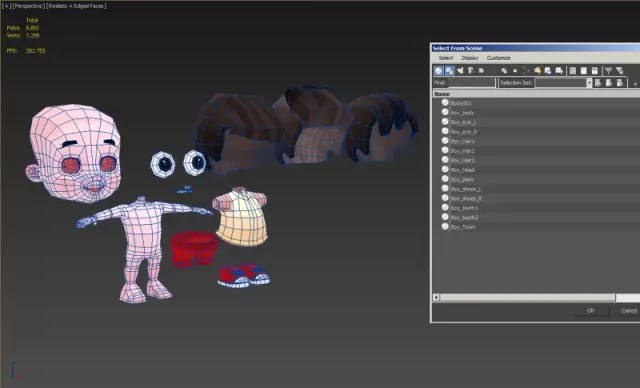Click the Select None icon in toolbar
The width and height of the screenshot is (640, 388).
(x=584, y=71)
